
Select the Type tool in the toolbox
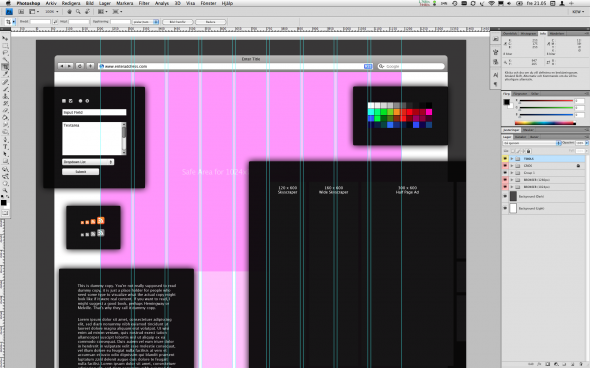pos(5,147)
